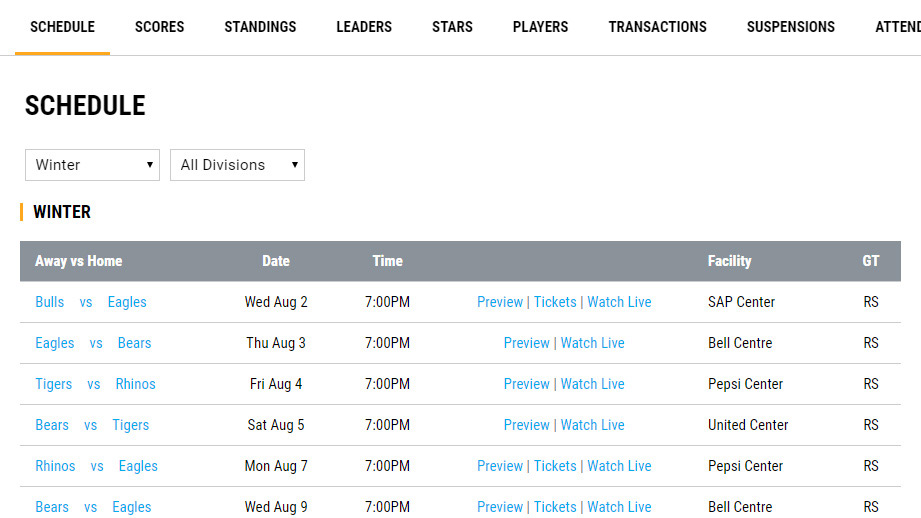Screen dimensions: 921x518
Task: Open the Winter season dropdown
Action: 92,165
